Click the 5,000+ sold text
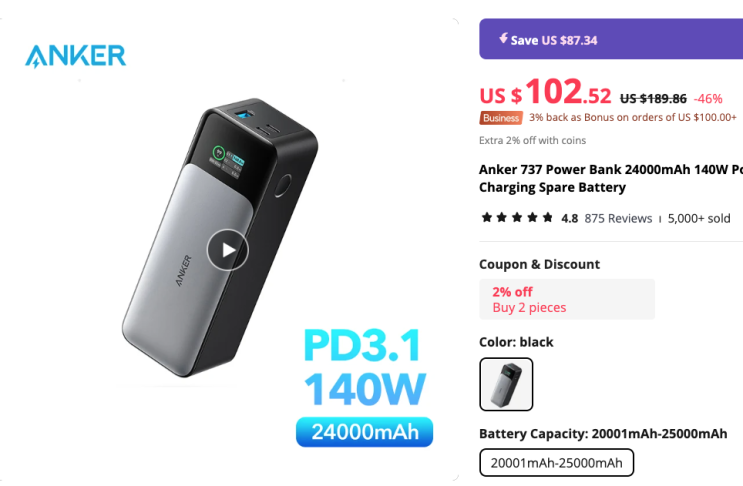 click(x=699, y=218)
